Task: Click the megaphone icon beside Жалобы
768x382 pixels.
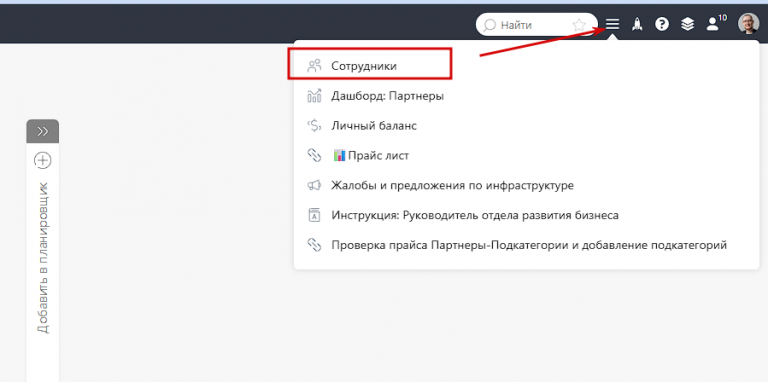Action: [314, 186]
